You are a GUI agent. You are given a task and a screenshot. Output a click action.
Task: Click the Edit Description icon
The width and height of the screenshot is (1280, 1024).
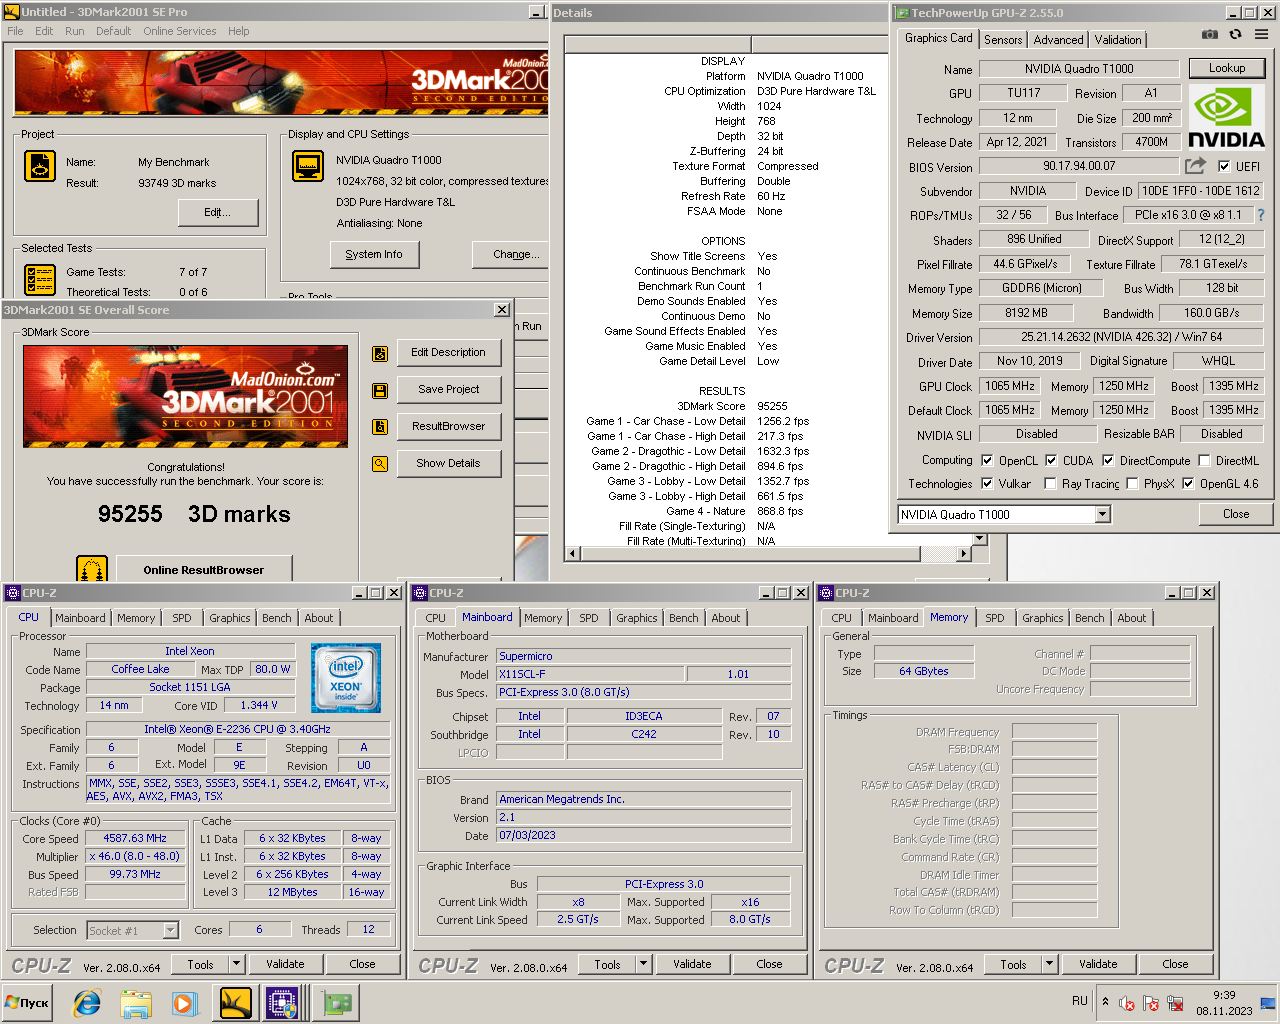click(379, 353)
